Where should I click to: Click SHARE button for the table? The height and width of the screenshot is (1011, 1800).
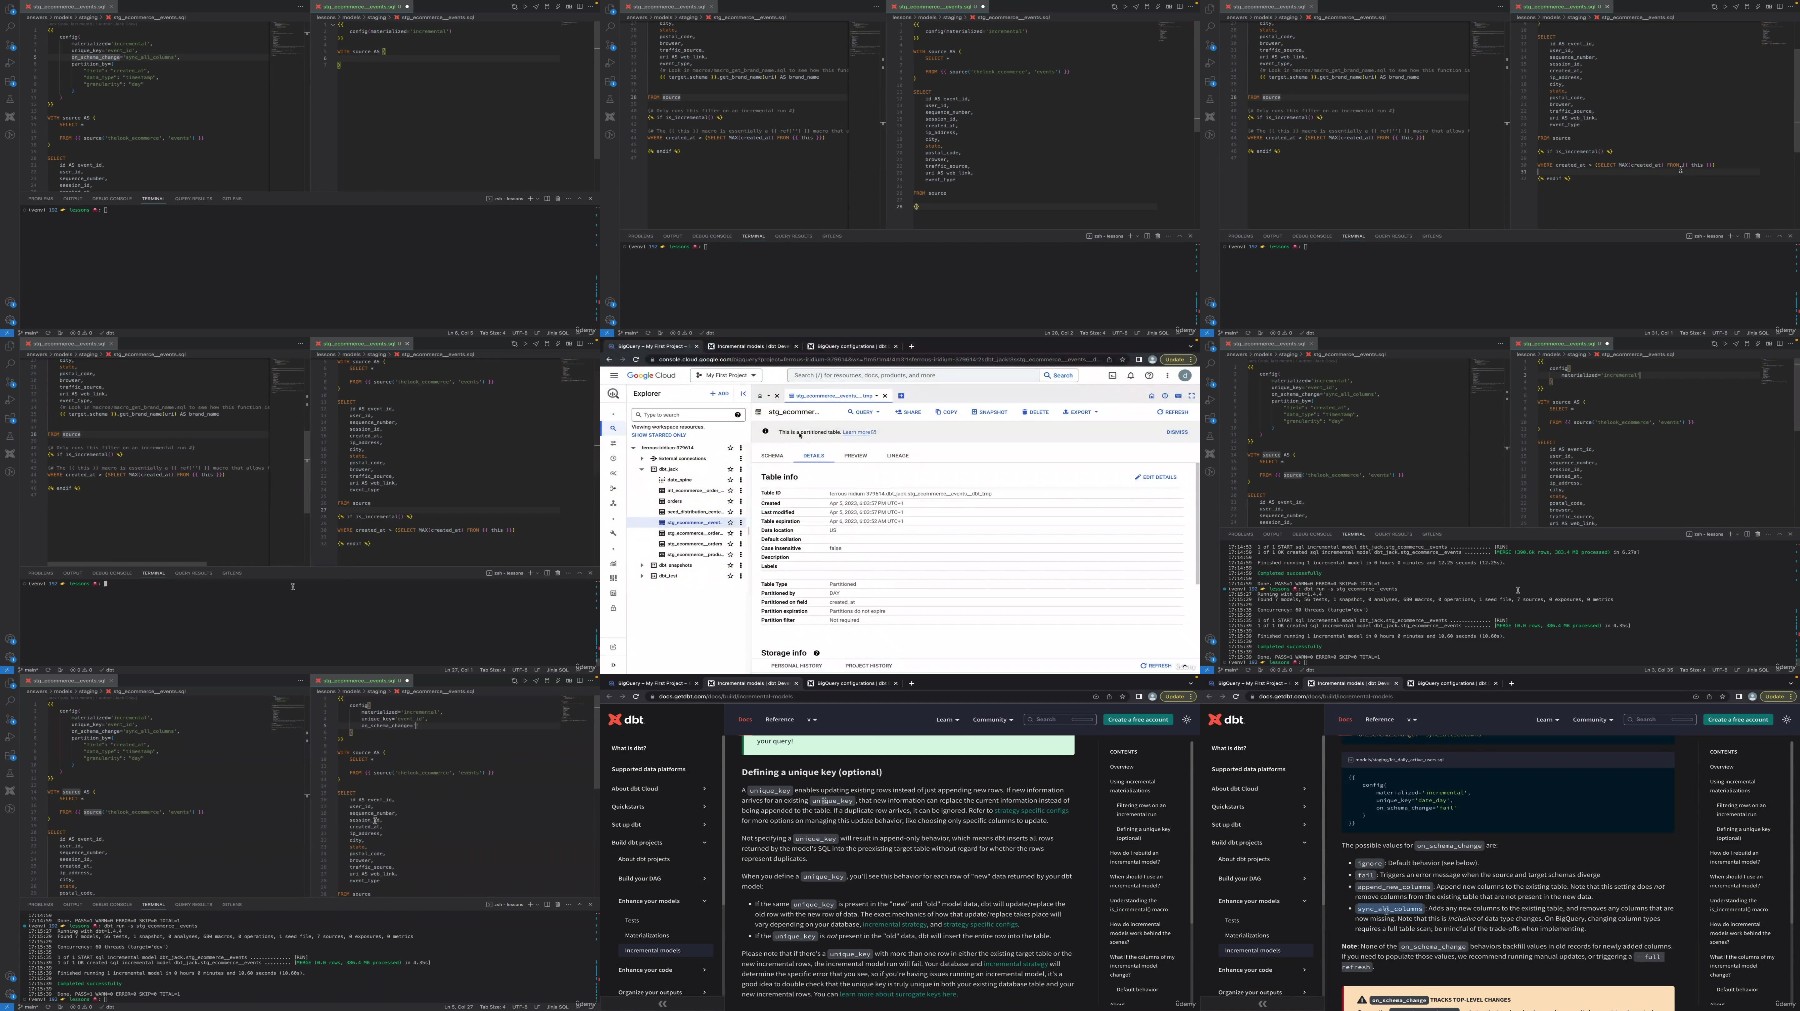tap(908, 412)
